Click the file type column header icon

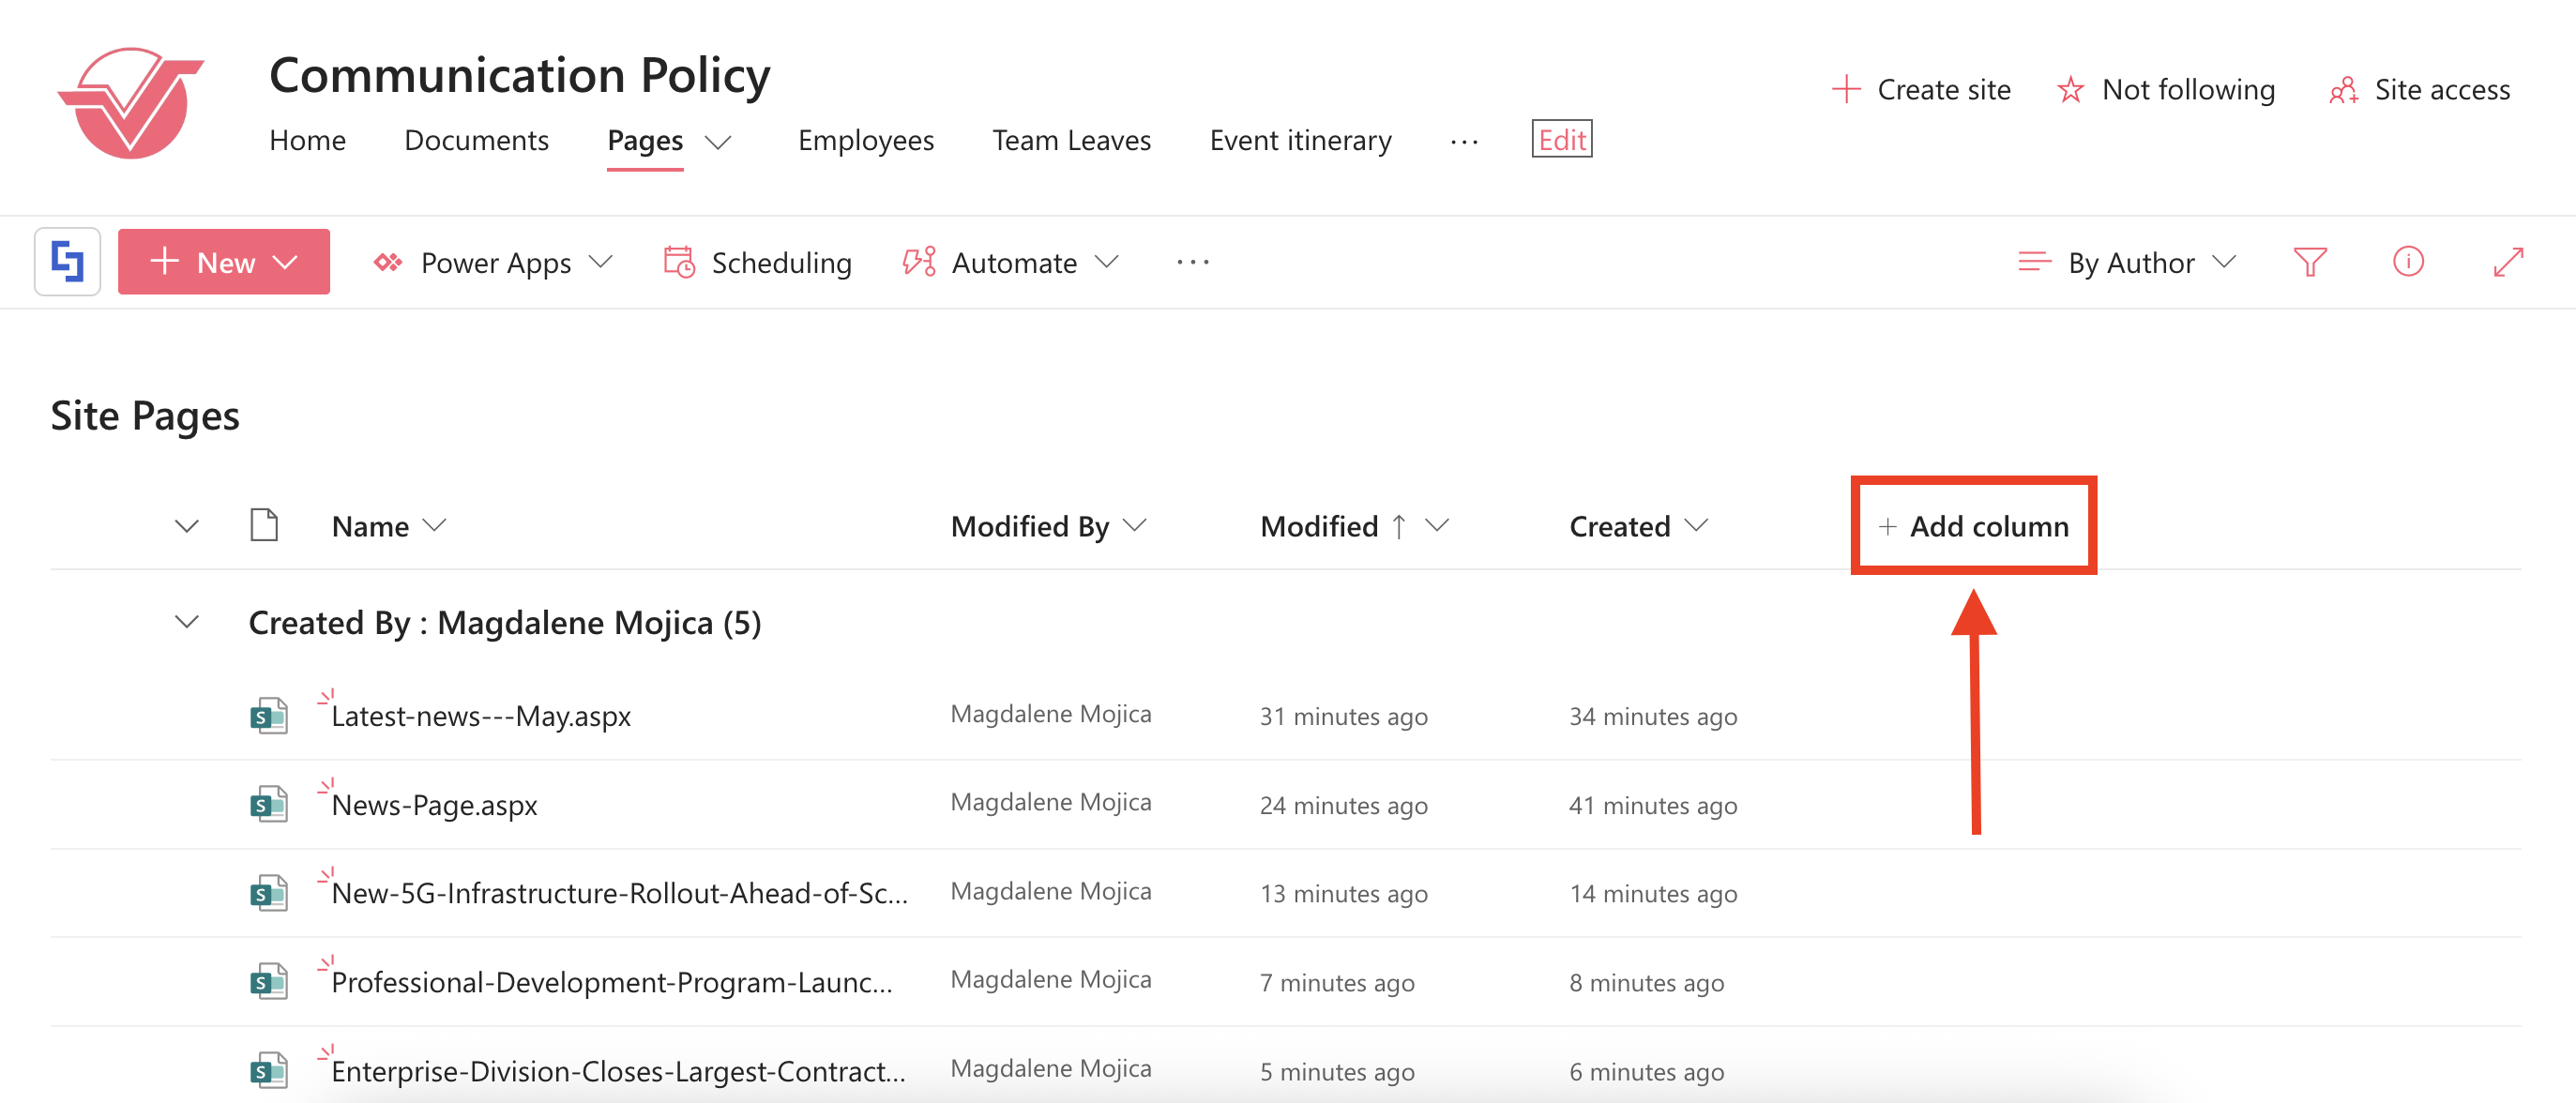point(264,525)
